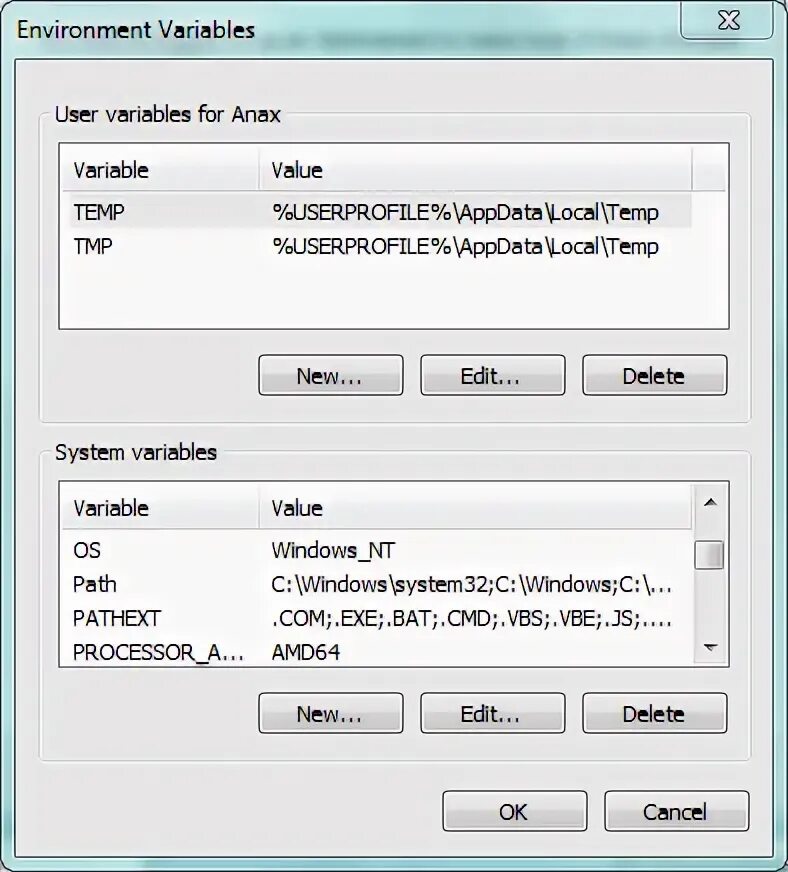The image size is (788, 872).
Task: Click the system variables scrollbar thumb
Action: [709, 554]
